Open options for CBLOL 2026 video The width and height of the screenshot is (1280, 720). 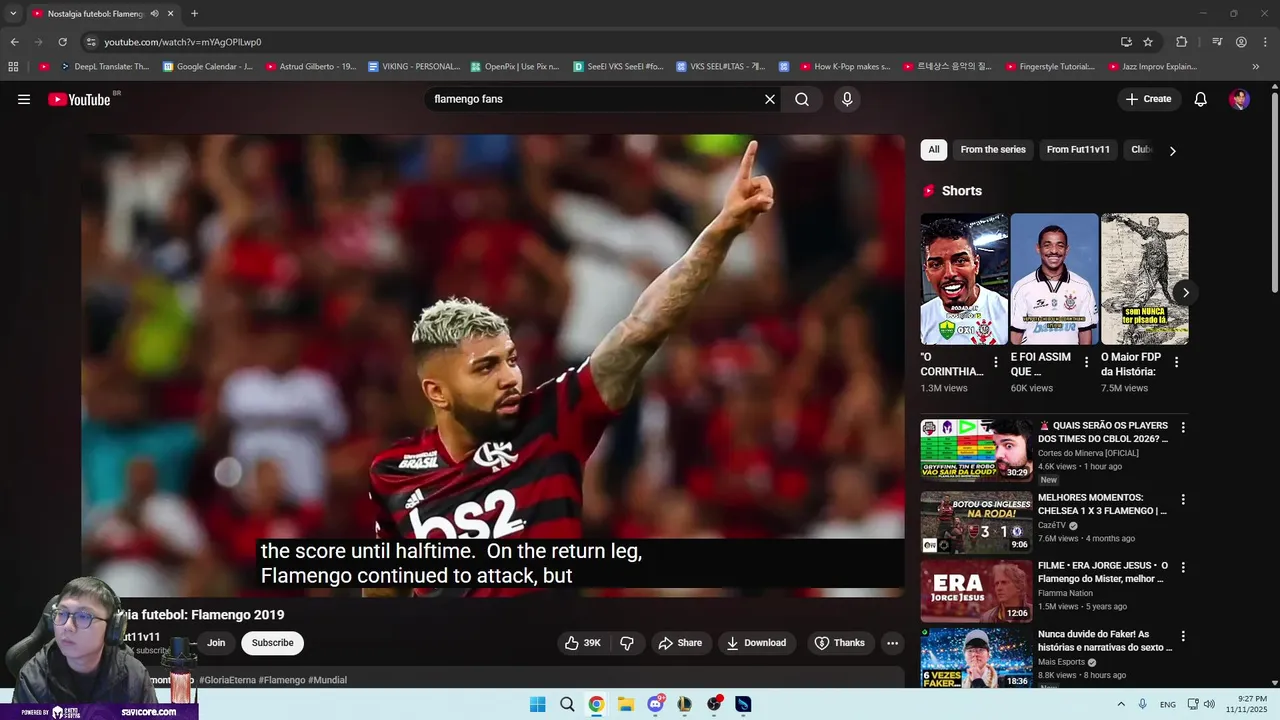pos(1183,427)
